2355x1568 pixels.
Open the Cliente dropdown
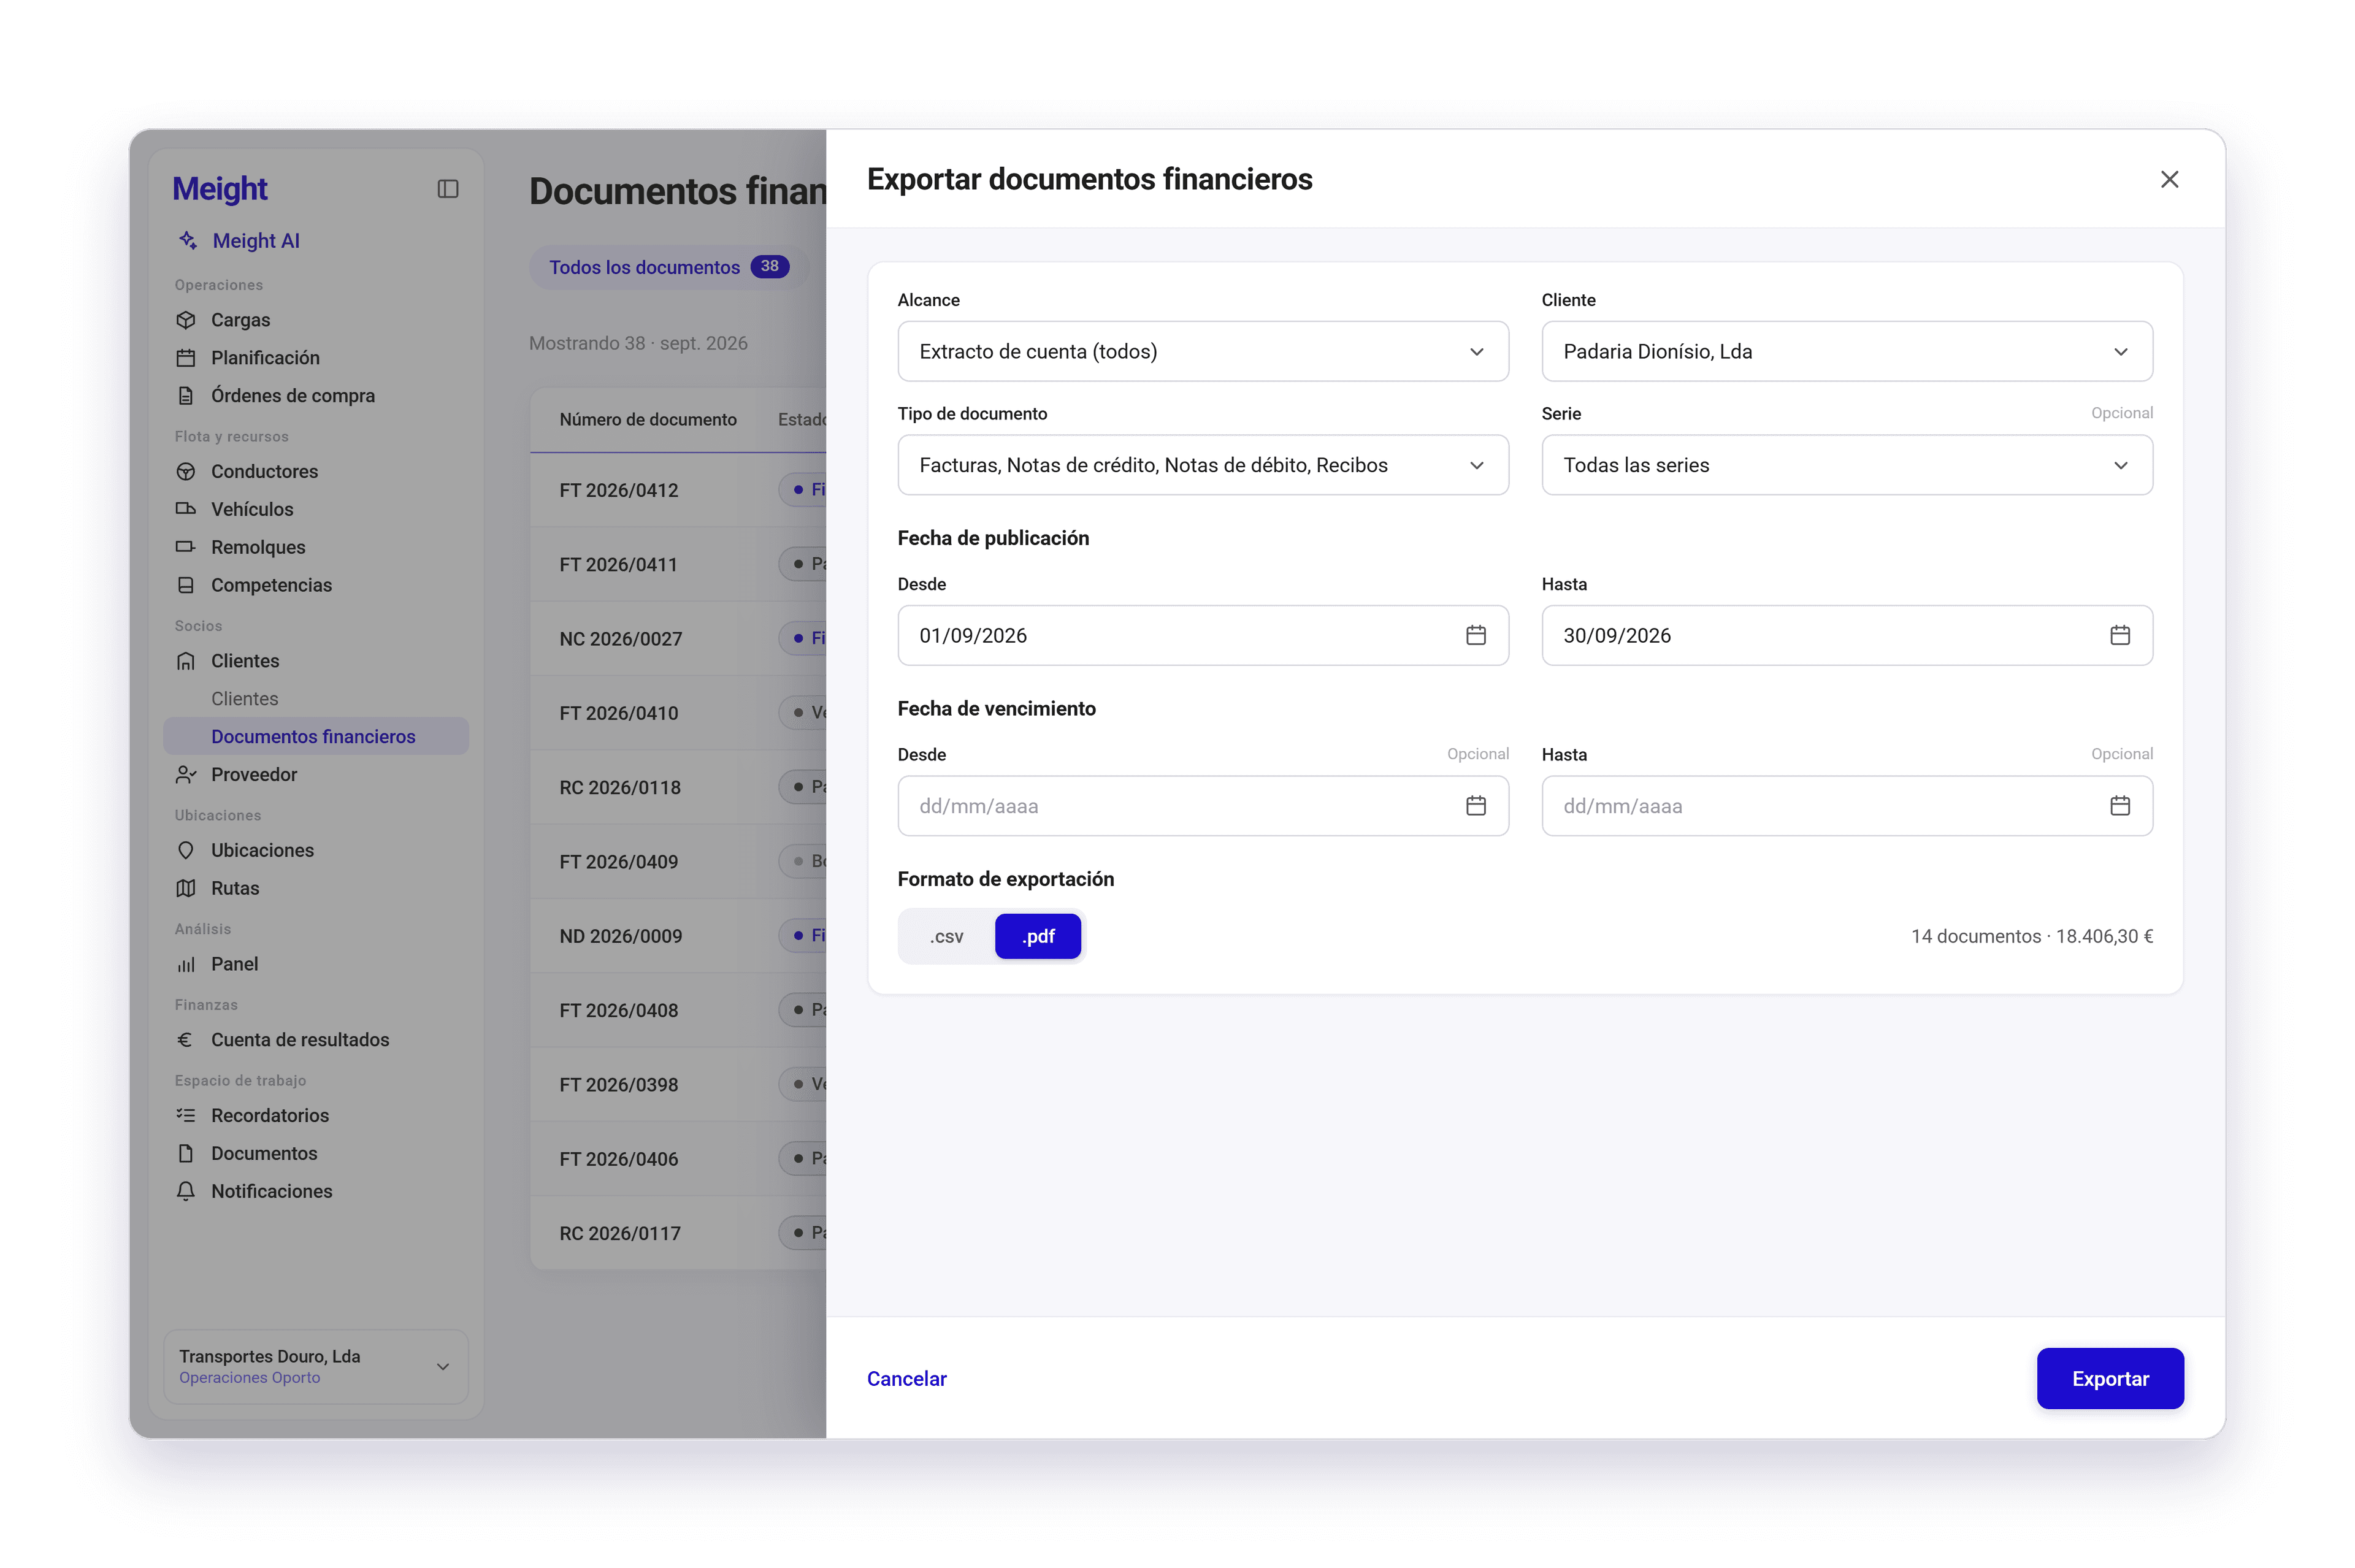pyautogui.click(x=1846, y=351)
